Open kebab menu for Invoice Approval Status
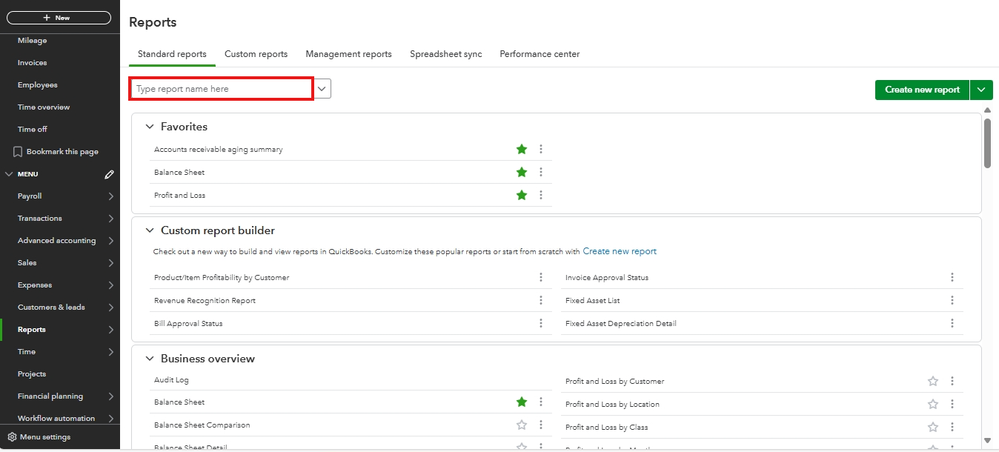Image resolution: width=999 pixels, height=452 pixels. [x=952, y=277]
